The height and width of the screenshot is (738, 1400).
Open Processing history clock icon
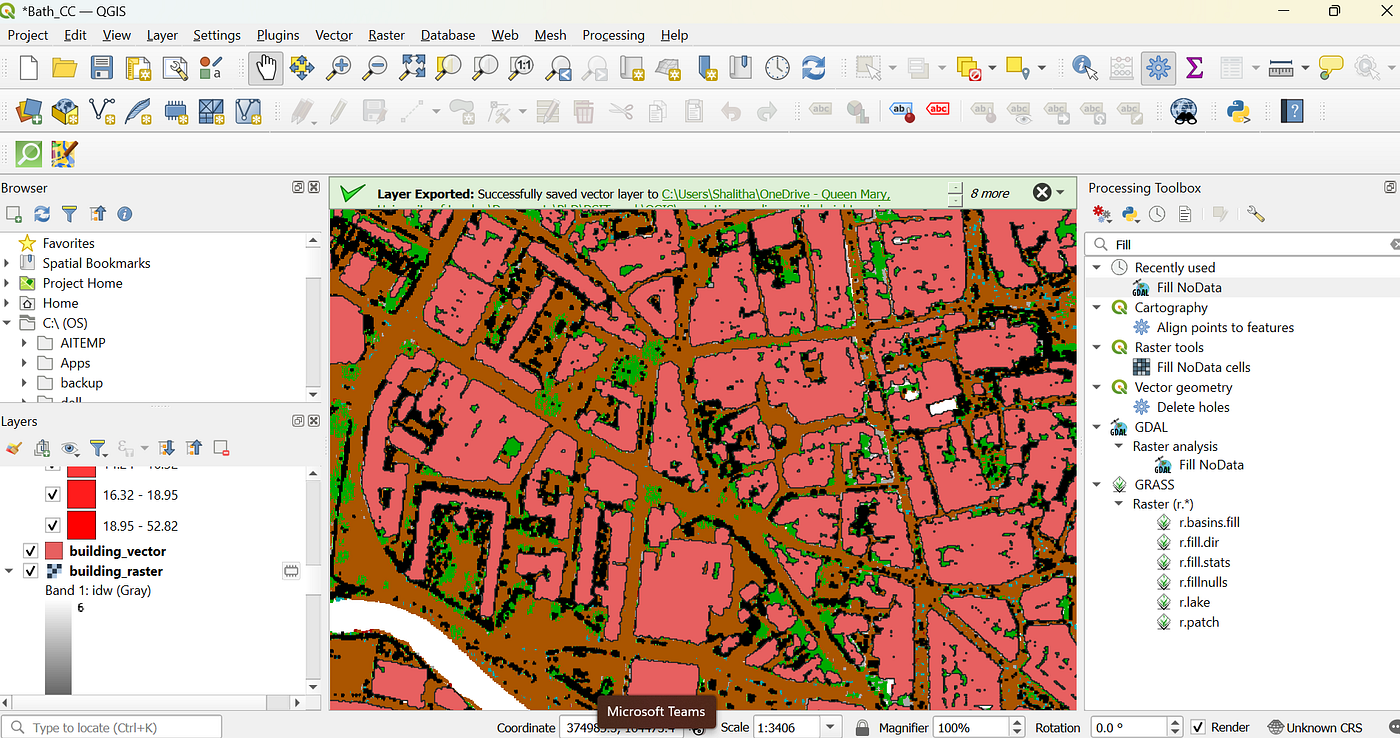[x=1157, y=214]
